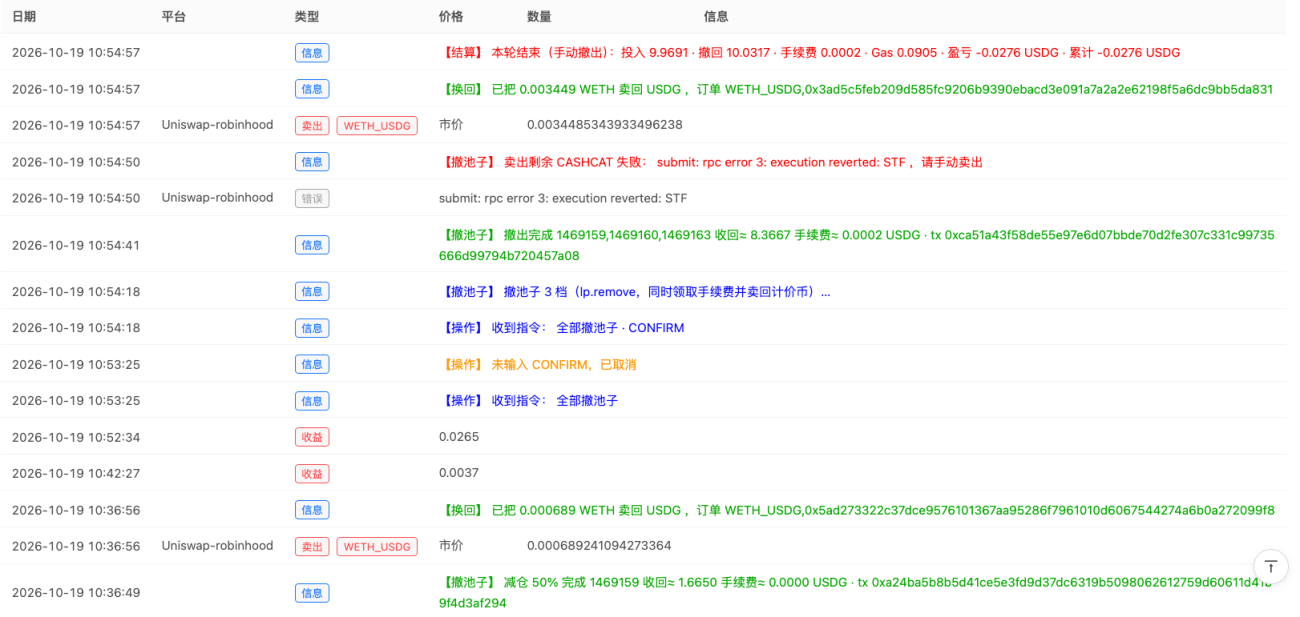The height and width of the screenshot is (617, 1300).
Task: Select the 撤出完成 1469159,1469160,1469163 message
Action: click(857, 245)
